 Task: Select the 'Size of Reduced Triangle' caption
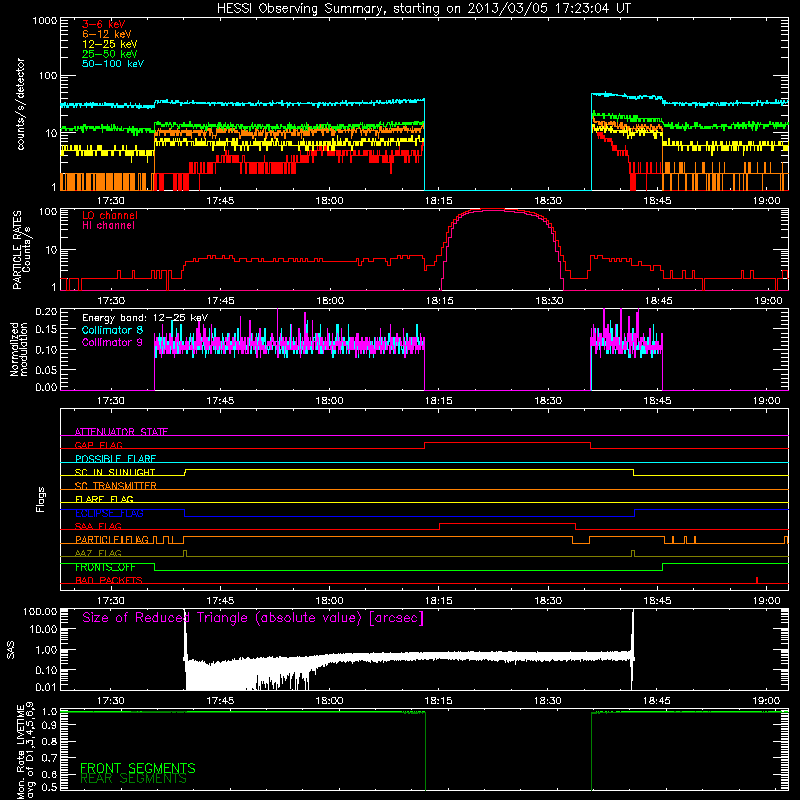pos(253,618)
